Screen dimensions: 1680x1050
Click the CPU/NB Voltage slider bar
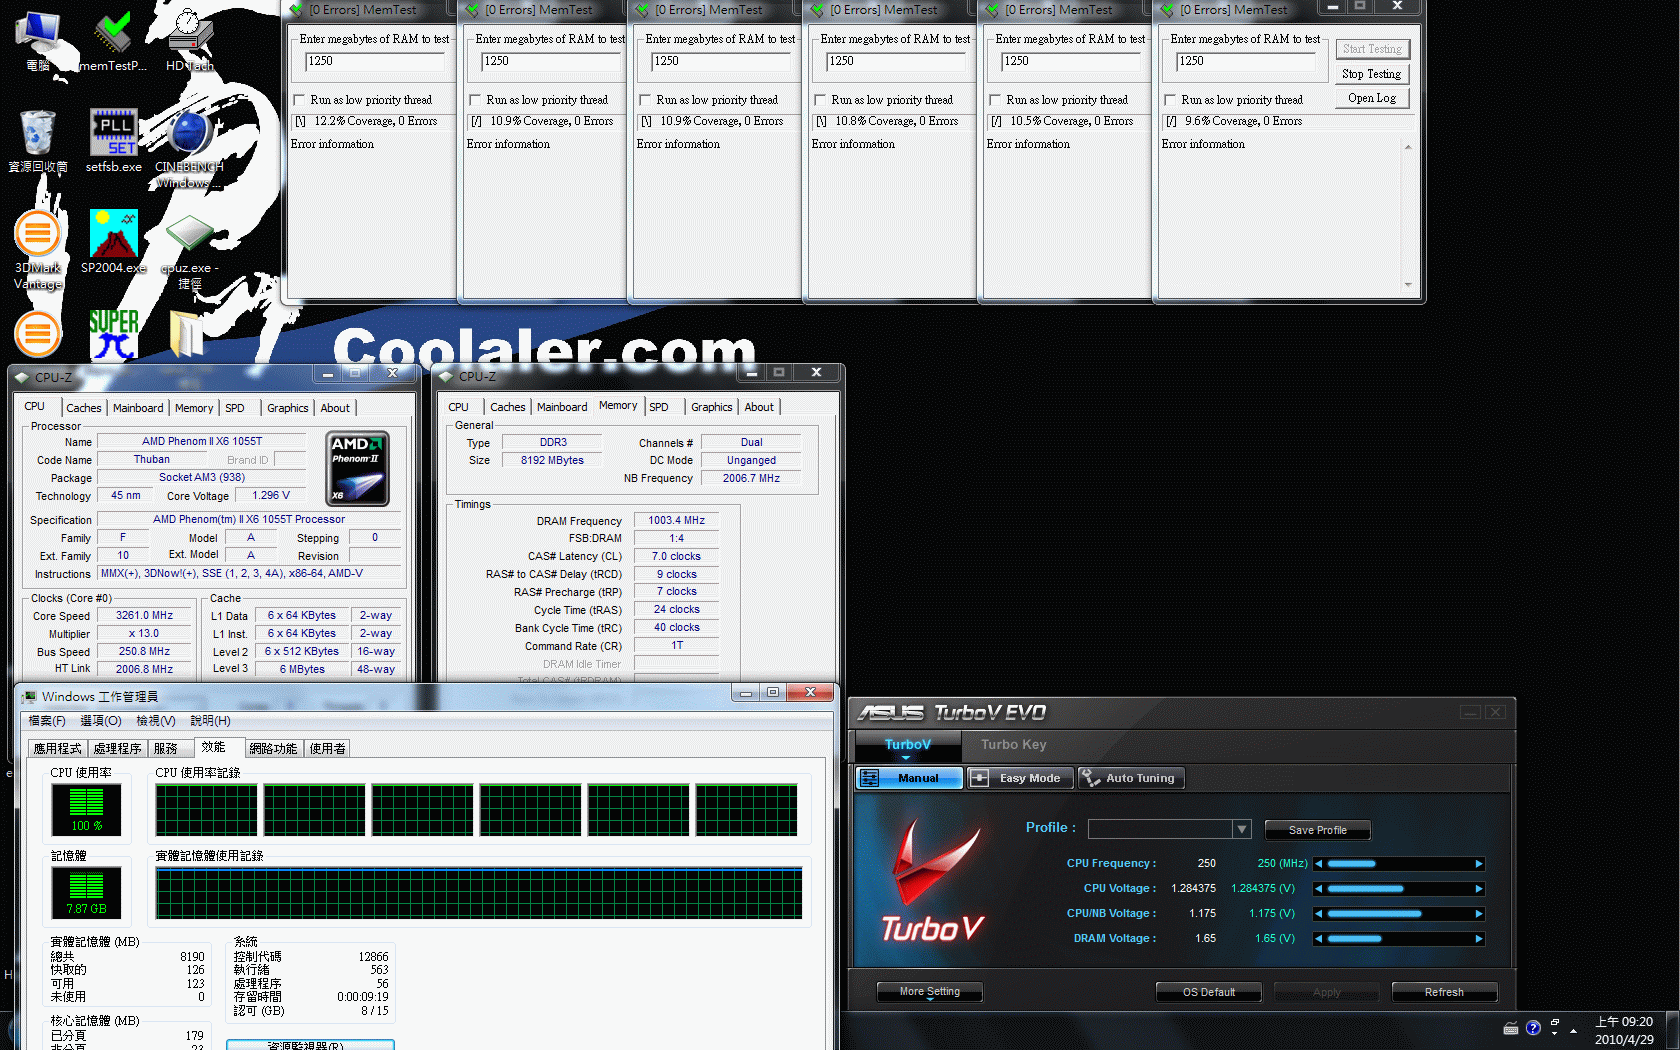[1398, 914]
